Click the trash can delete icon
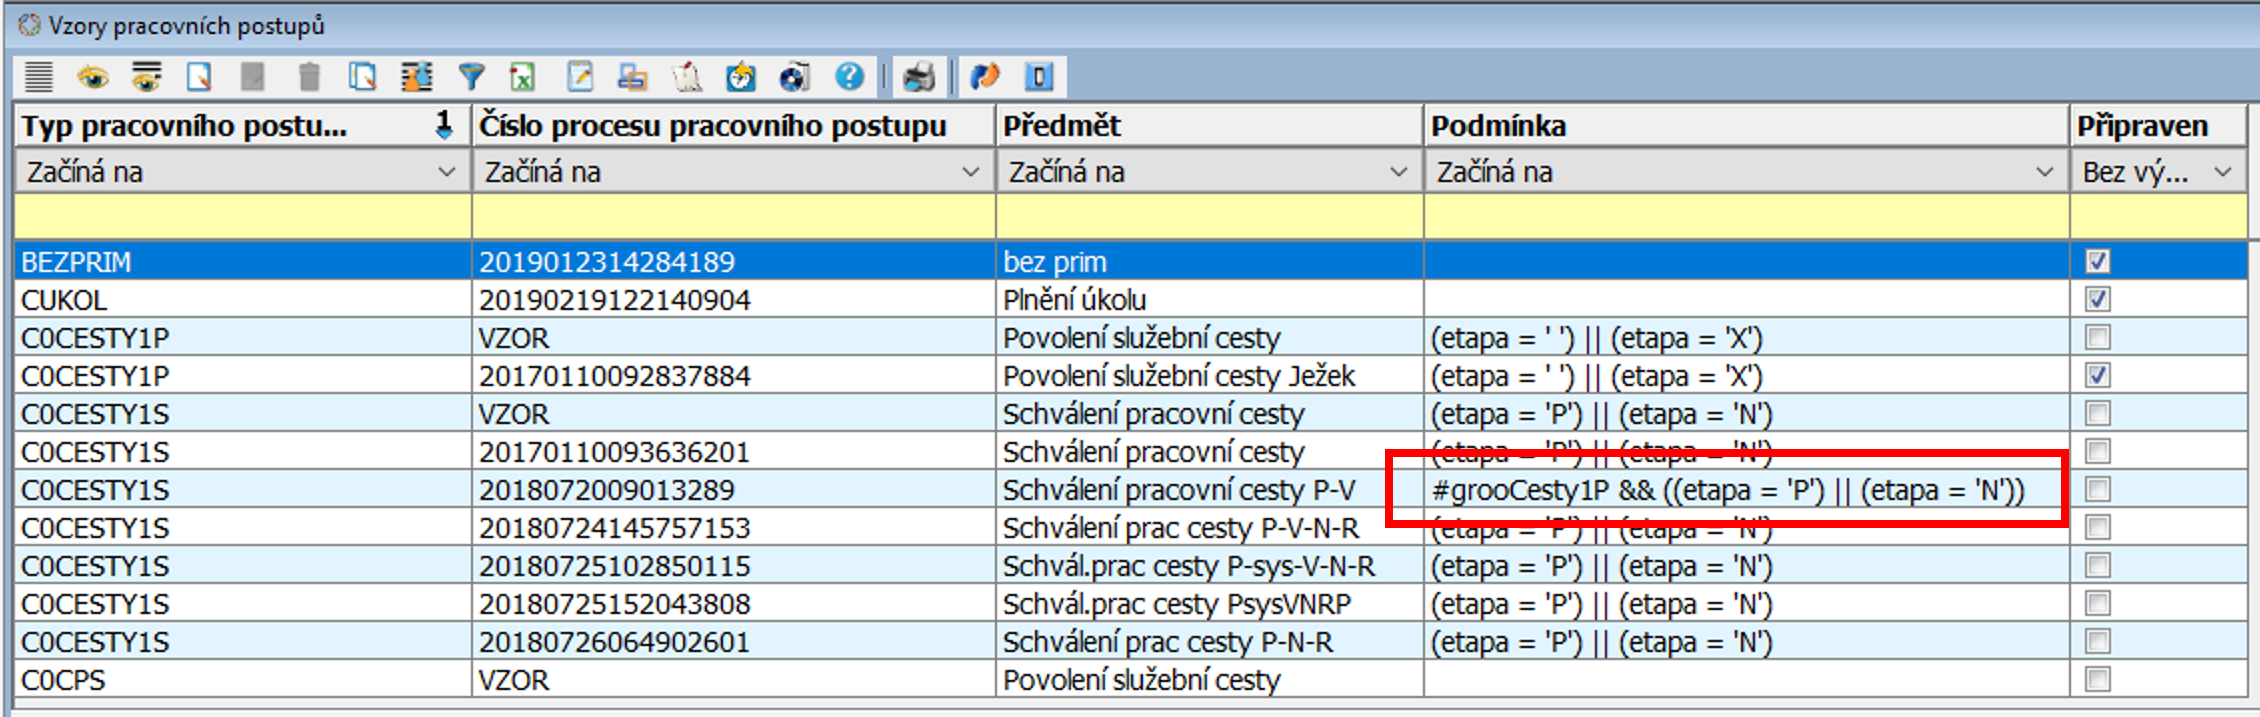The width and height of the screenshot is (2260, 717). click(x=309, y=77)
